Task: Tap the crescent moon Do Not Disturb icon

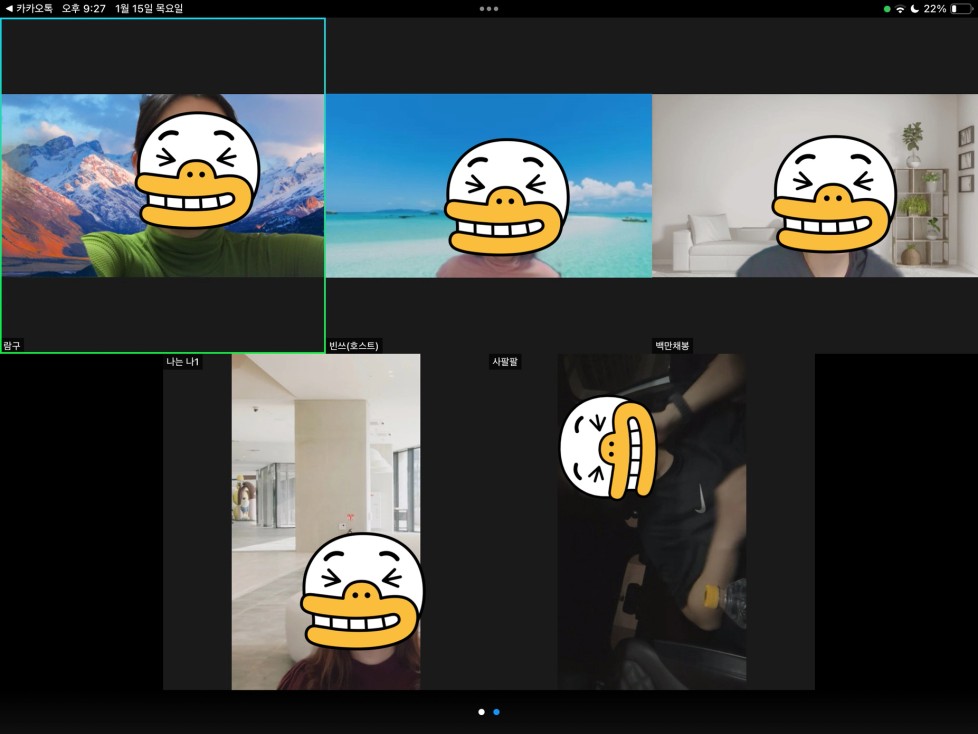Action: click(x=914, y=8)
